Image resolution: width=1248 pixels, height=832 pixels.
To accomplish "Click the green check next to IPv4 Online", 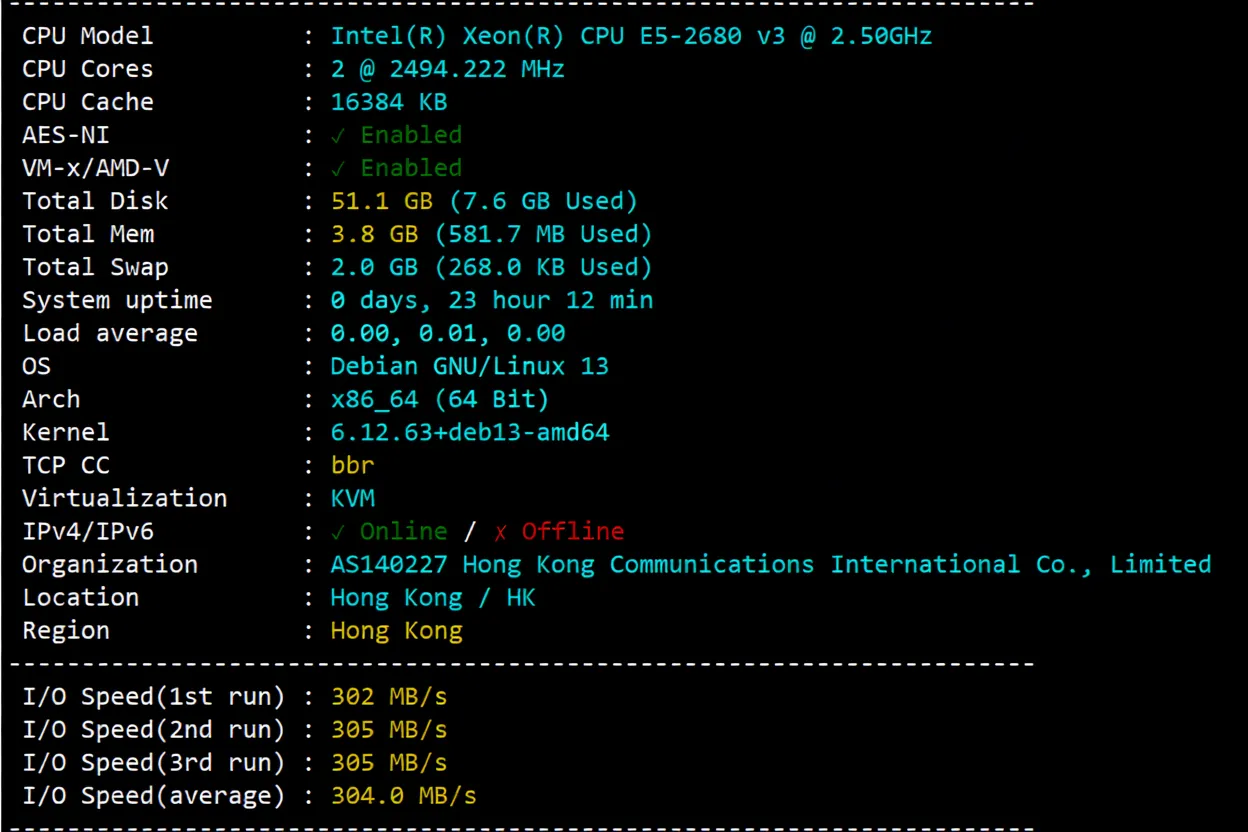I will (339, 531).
